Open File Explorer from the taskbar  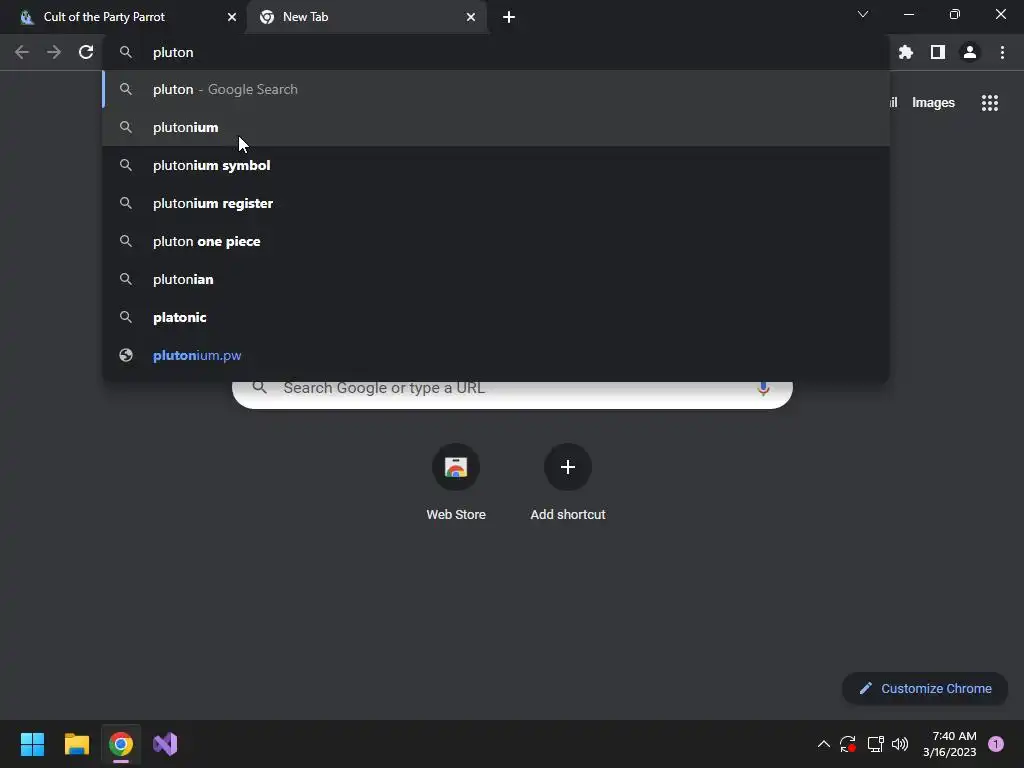point(76,744)
